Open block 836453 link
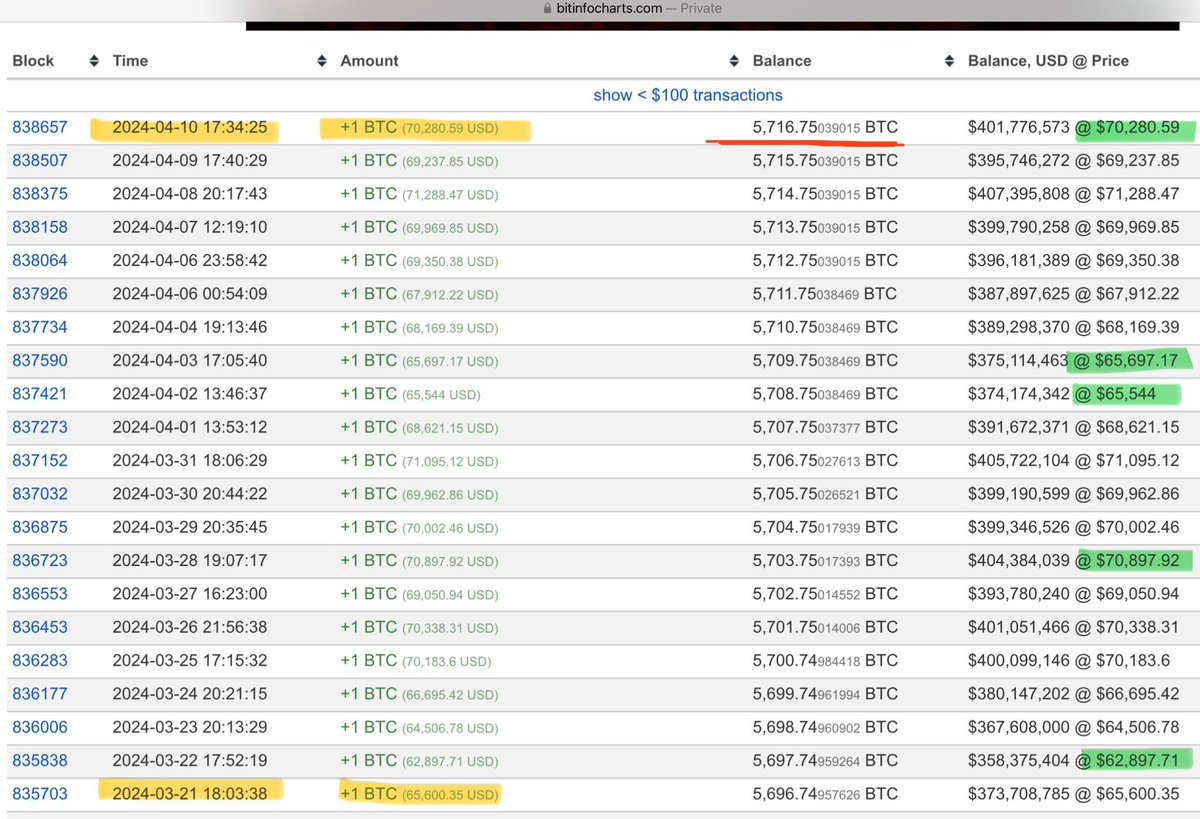The width and height of the screenshot is (1200, 819). tap(40, 627)
